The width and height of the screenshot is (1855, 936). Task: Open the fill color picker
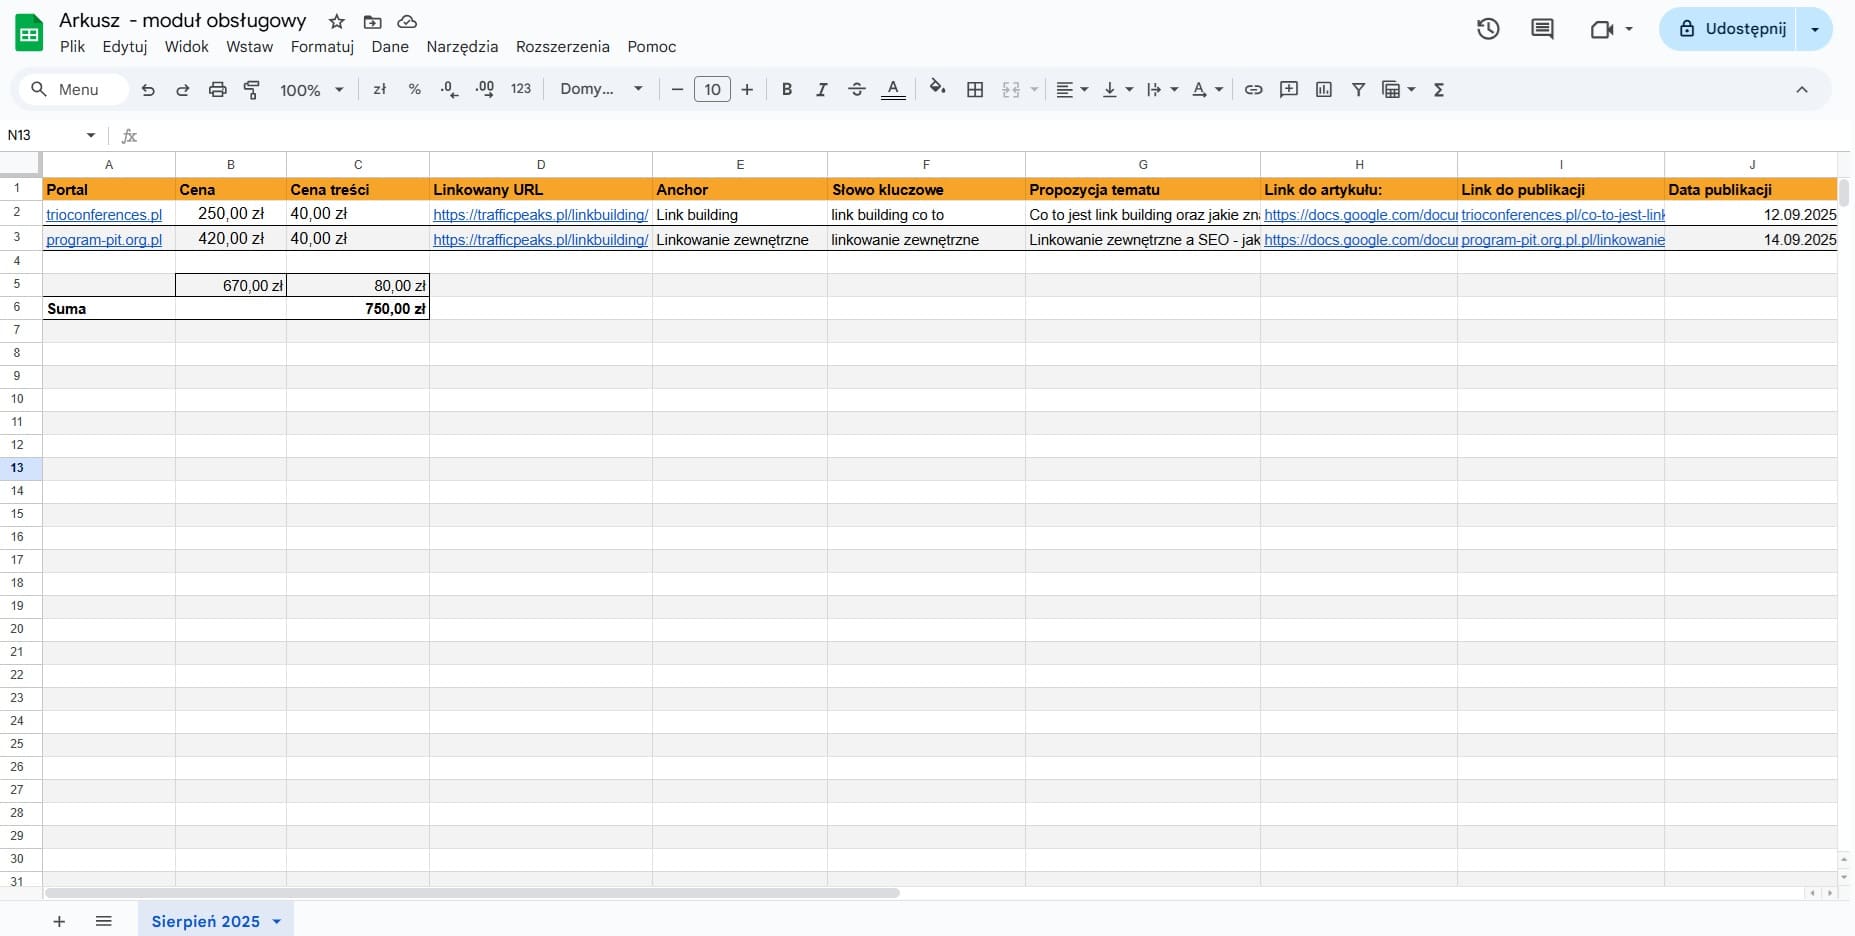point(937,89)
